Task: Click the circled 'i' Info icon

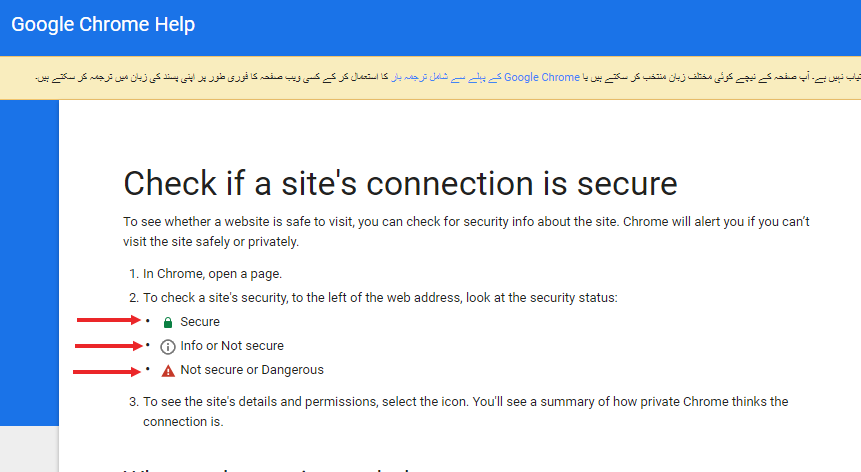Action: 167,347
